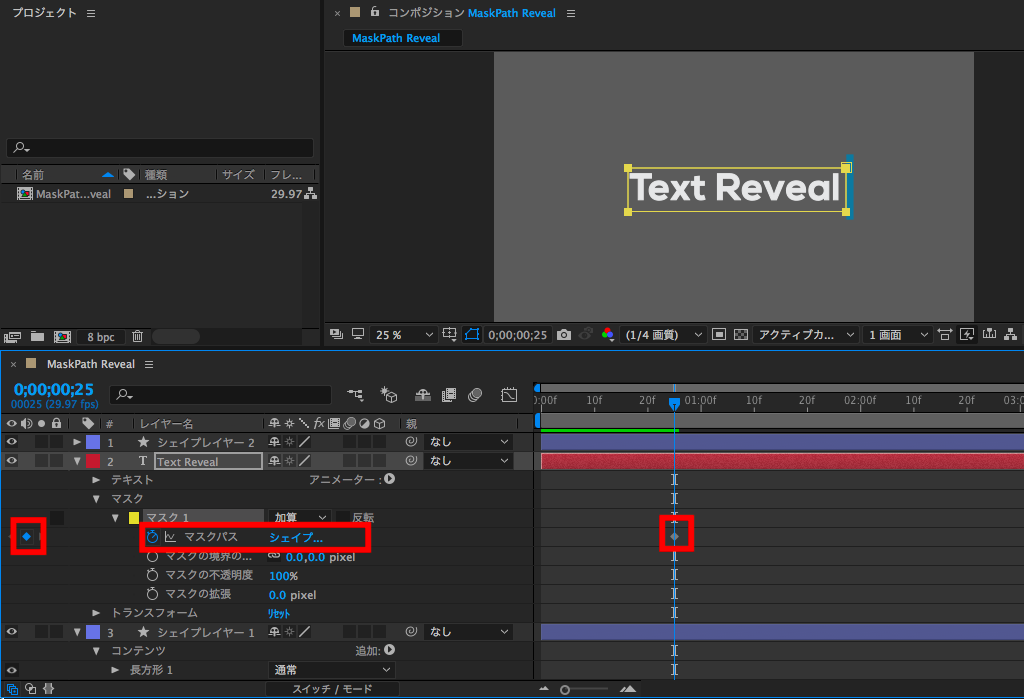
Task: Click the snapshot camera icon in viewer
Action: (x=564, y=335)
